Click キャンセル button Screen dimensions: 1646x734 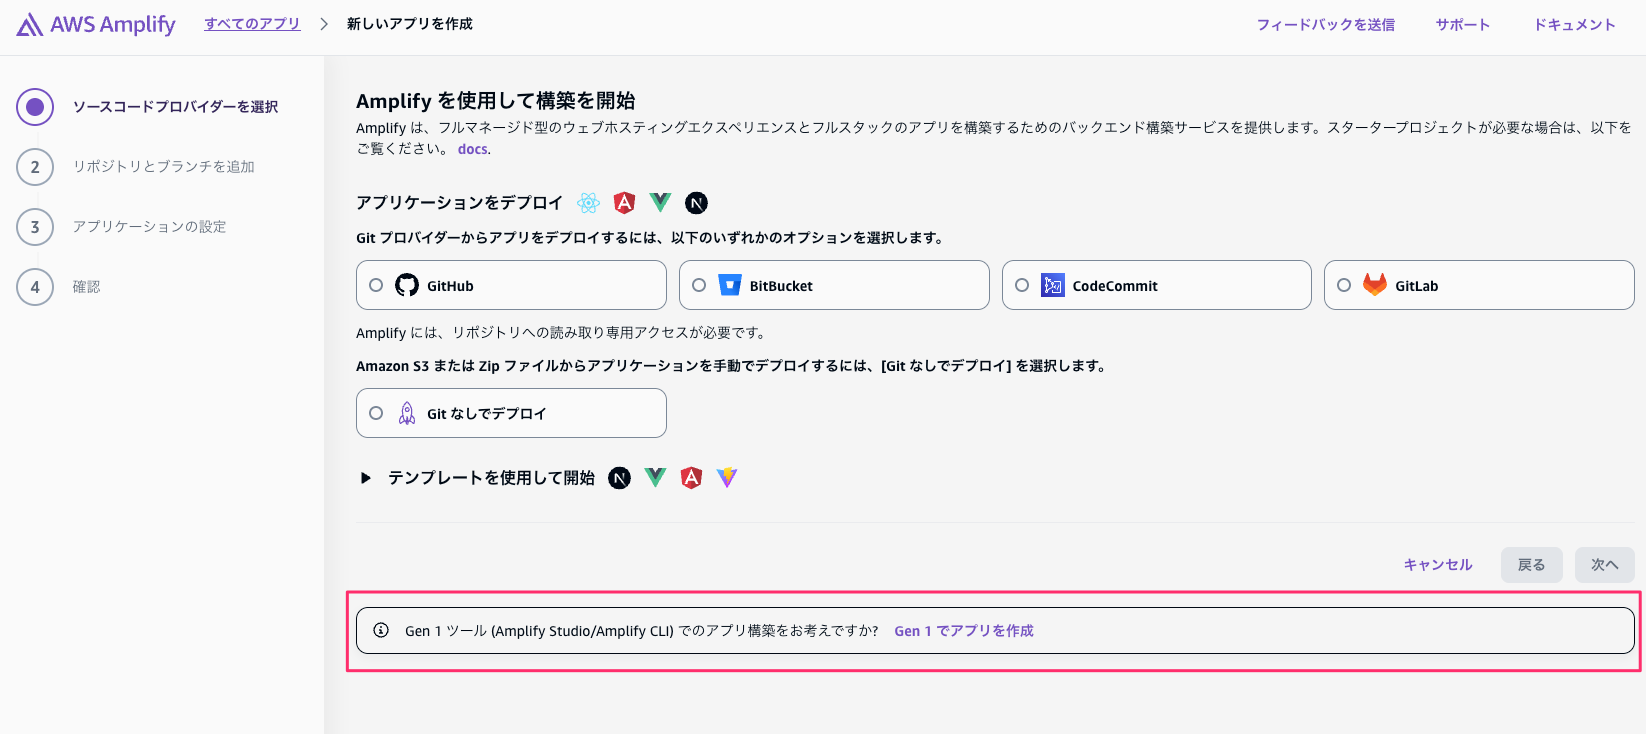[x=1438, y=565]
